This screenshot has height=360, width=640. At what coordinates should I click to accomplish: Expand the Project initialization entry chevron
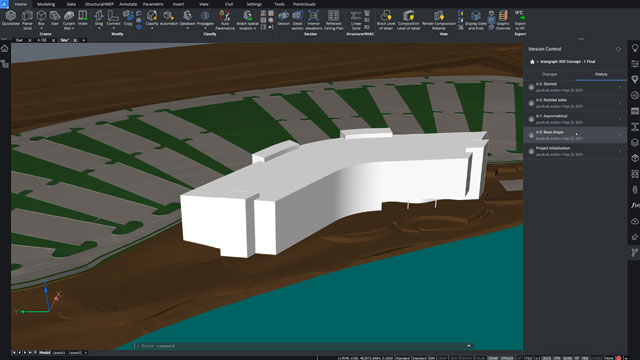(620, 151)
